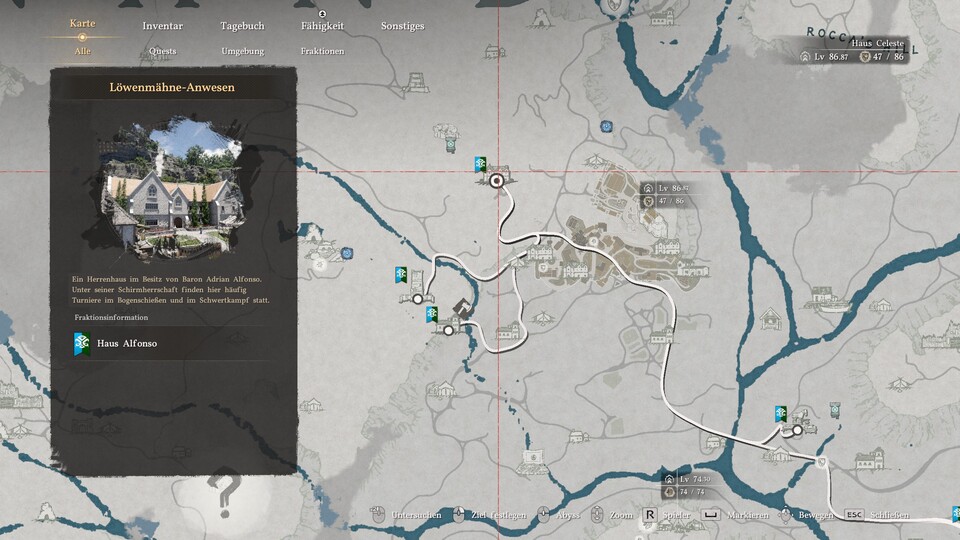Screen dimensions: 960x540
Task: Select the Alle map filter
Action: tap(82, 50)
